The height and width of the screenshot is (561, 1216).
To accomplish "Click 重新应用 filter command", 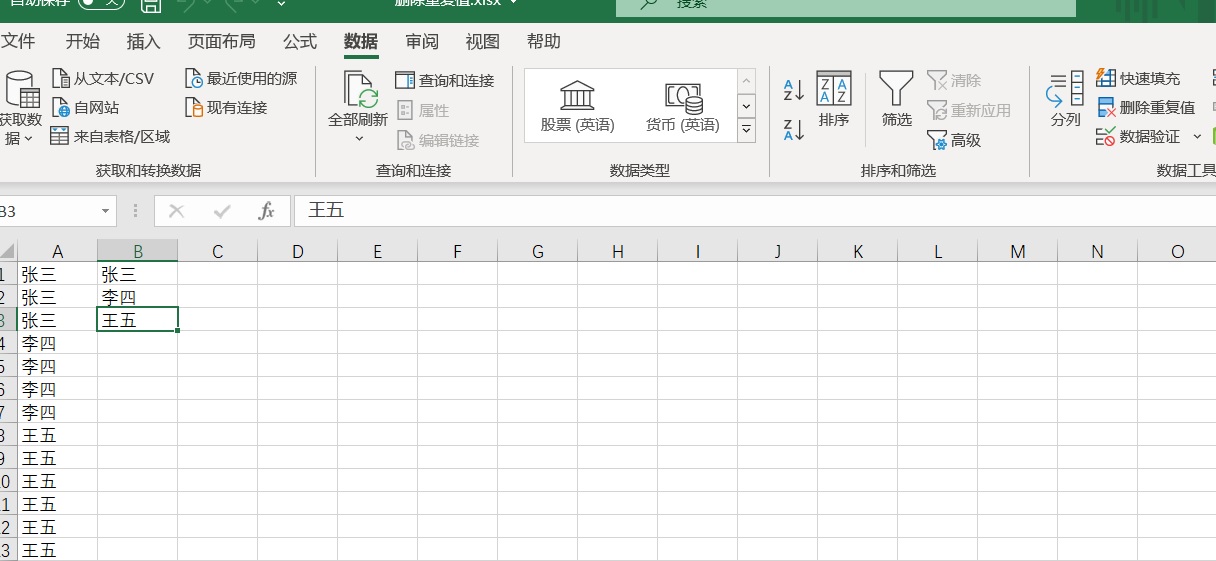I will click(x=969, y=110).
